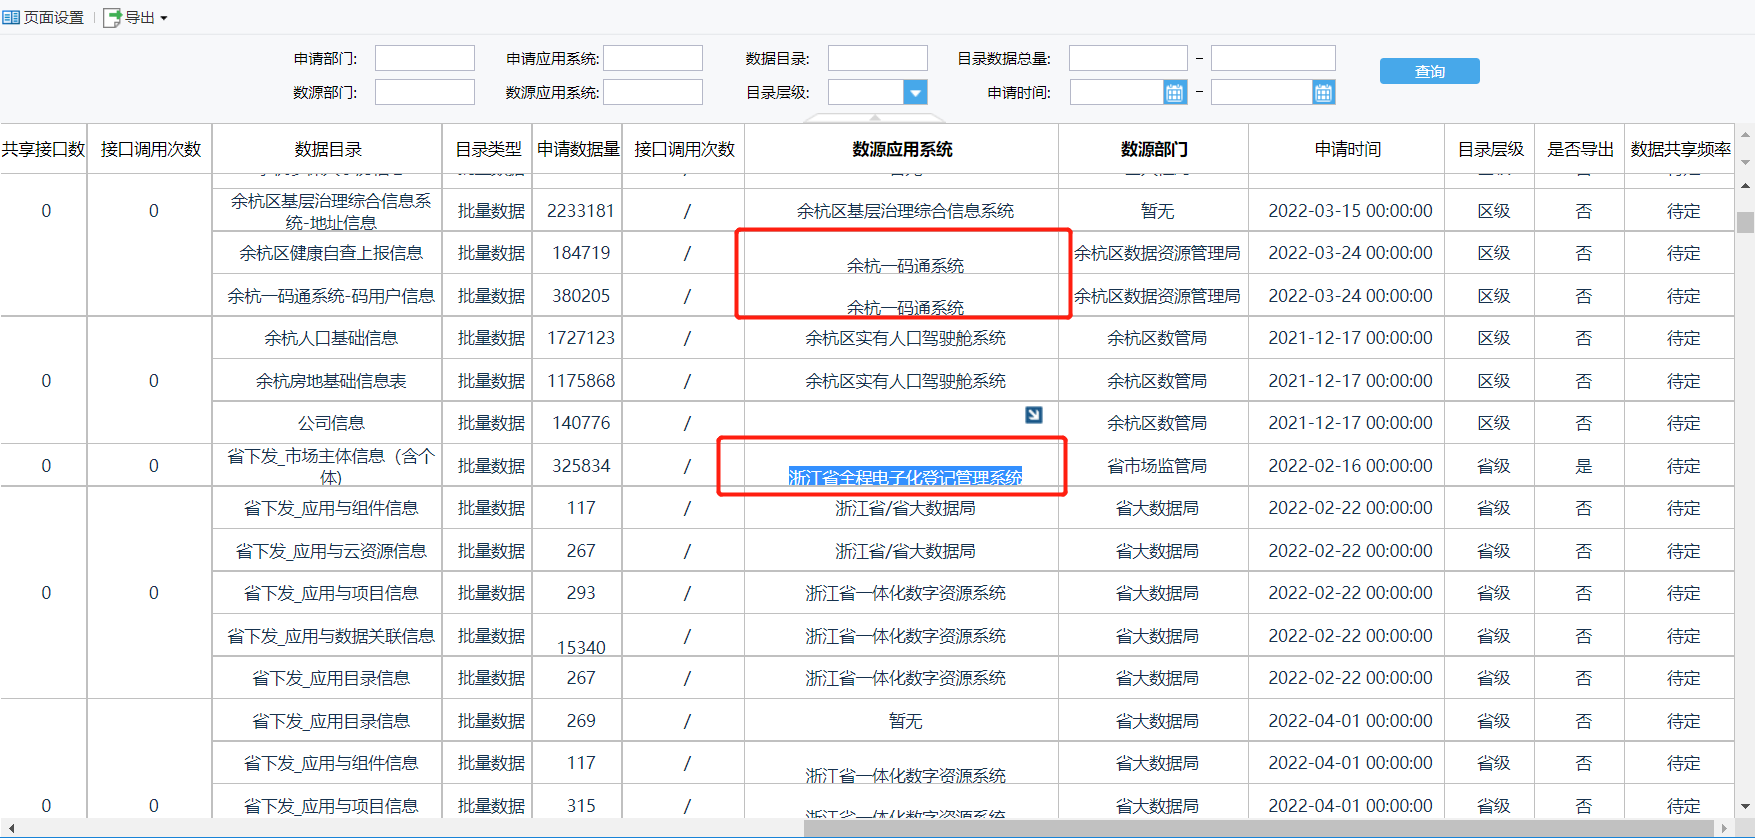This screenshot has height=838, width=1755.
Task: Focus the 申请部门 input field
Action: (x=424, y=58)
